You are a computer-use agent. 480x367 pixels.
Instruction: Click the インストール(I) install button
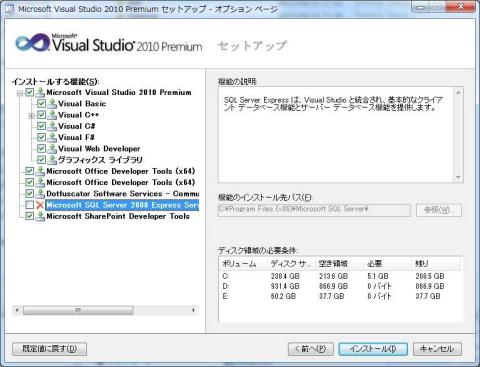(373, 349)
